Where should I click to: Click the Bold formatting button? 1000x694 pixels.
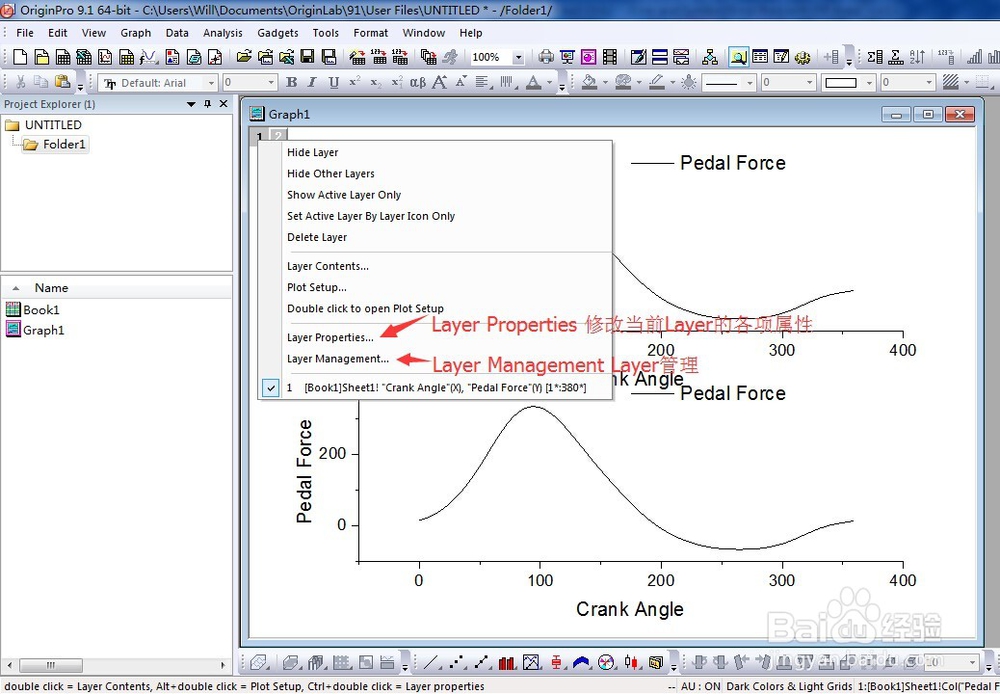click(x=291, y=82)
